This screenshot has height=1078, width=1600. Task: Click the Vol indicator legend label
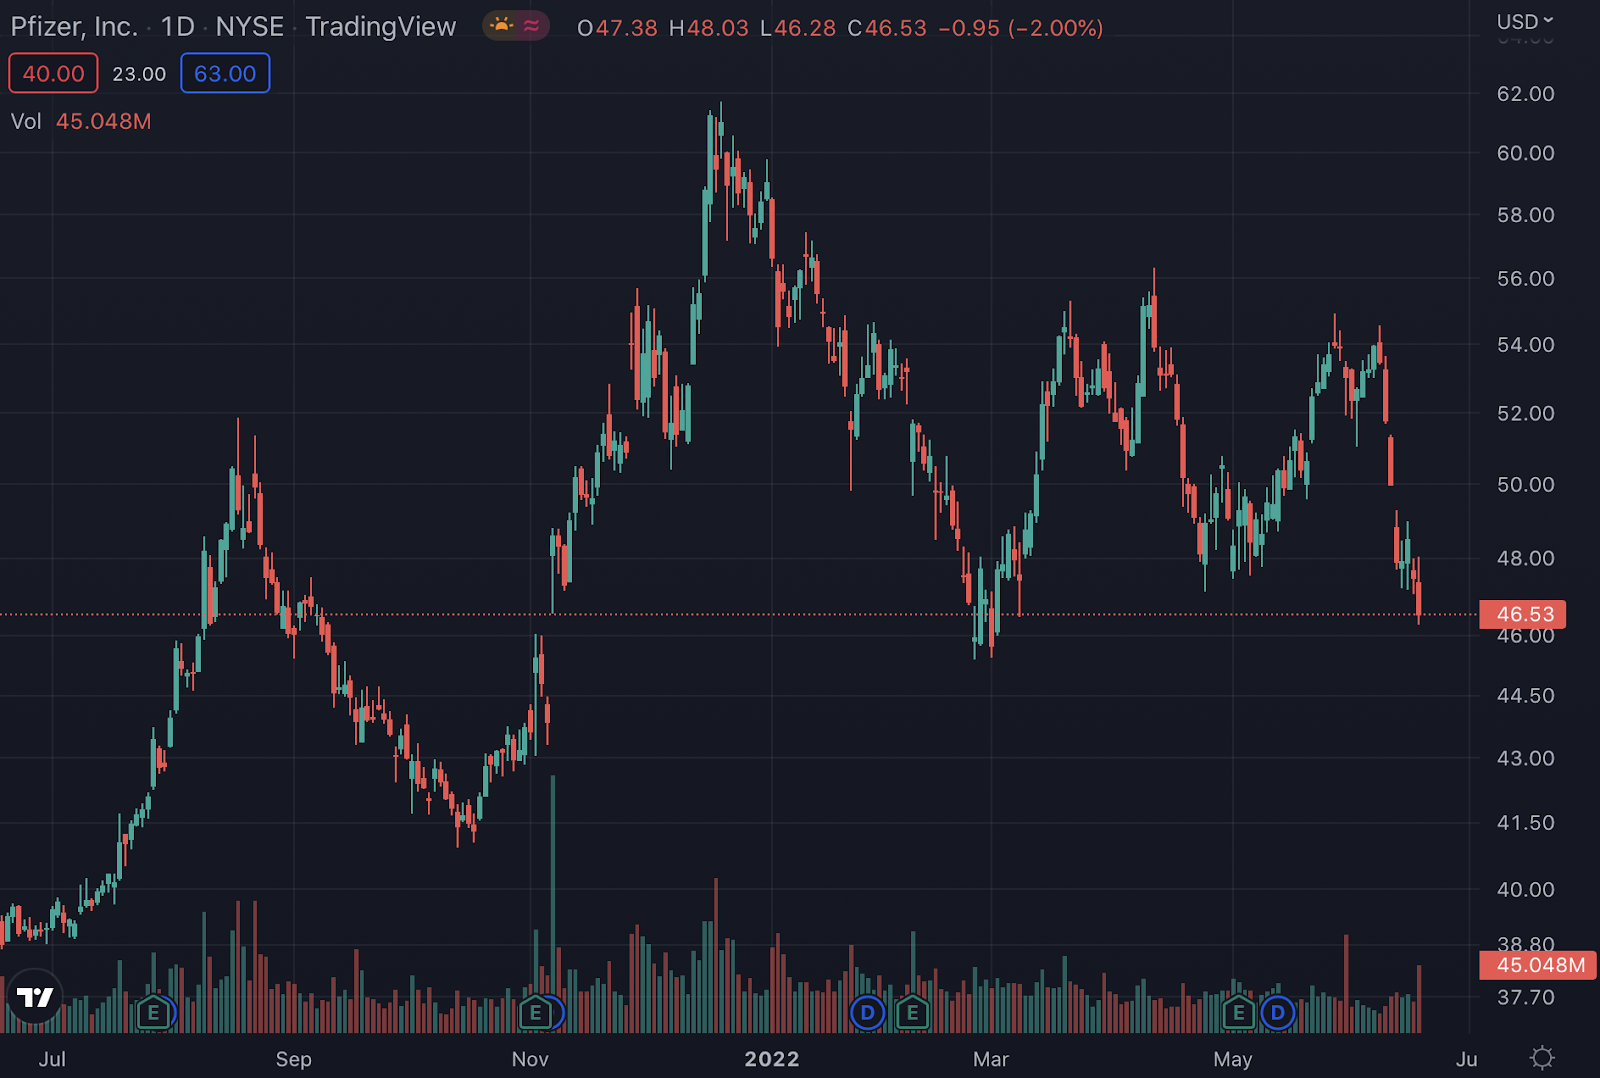tap(26, 121)
